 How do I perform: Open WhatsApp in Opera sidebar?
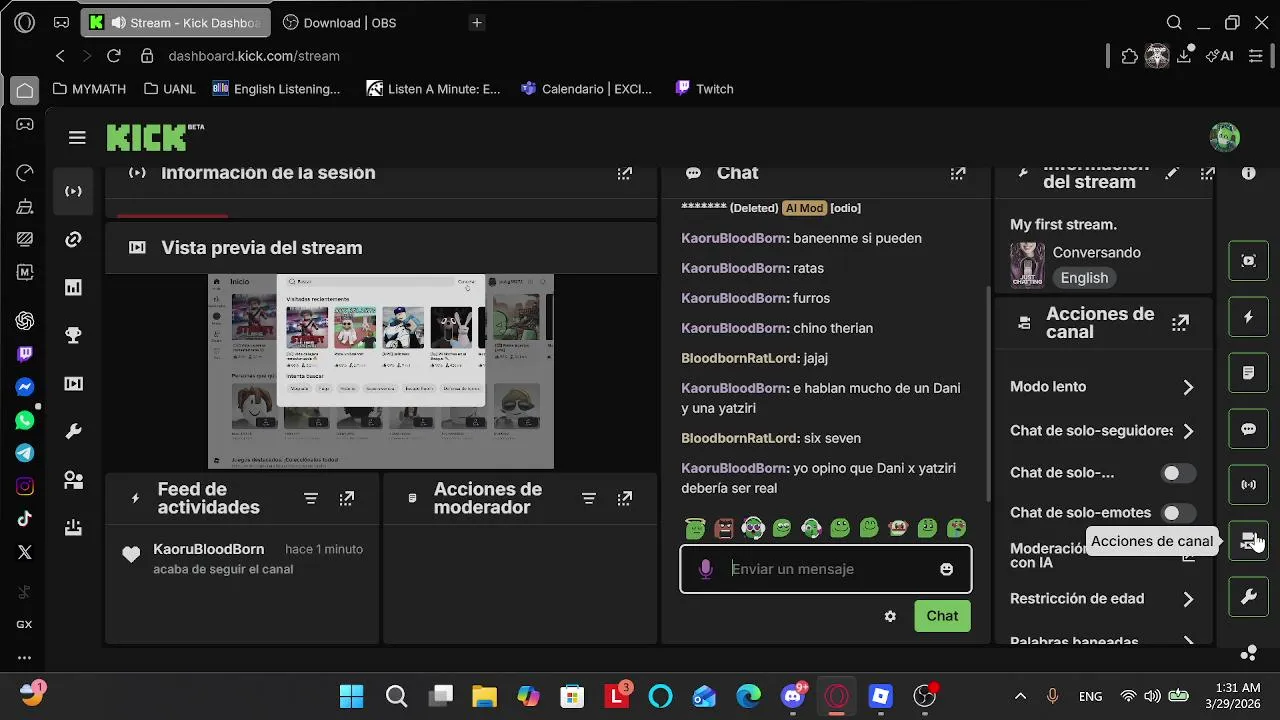(25, 420)
